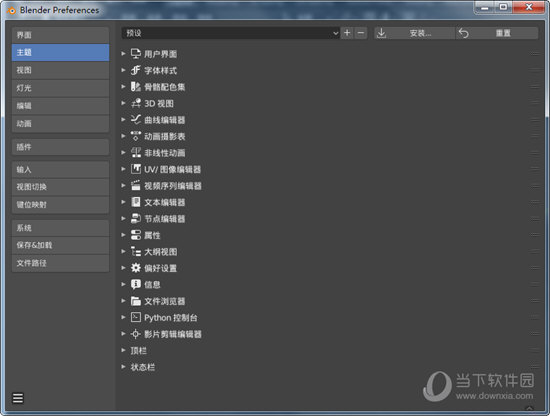Screen dimensions: 550x416
Task: Click the Node Editor (节点编辑器) icon
Action: coord(135,219)
